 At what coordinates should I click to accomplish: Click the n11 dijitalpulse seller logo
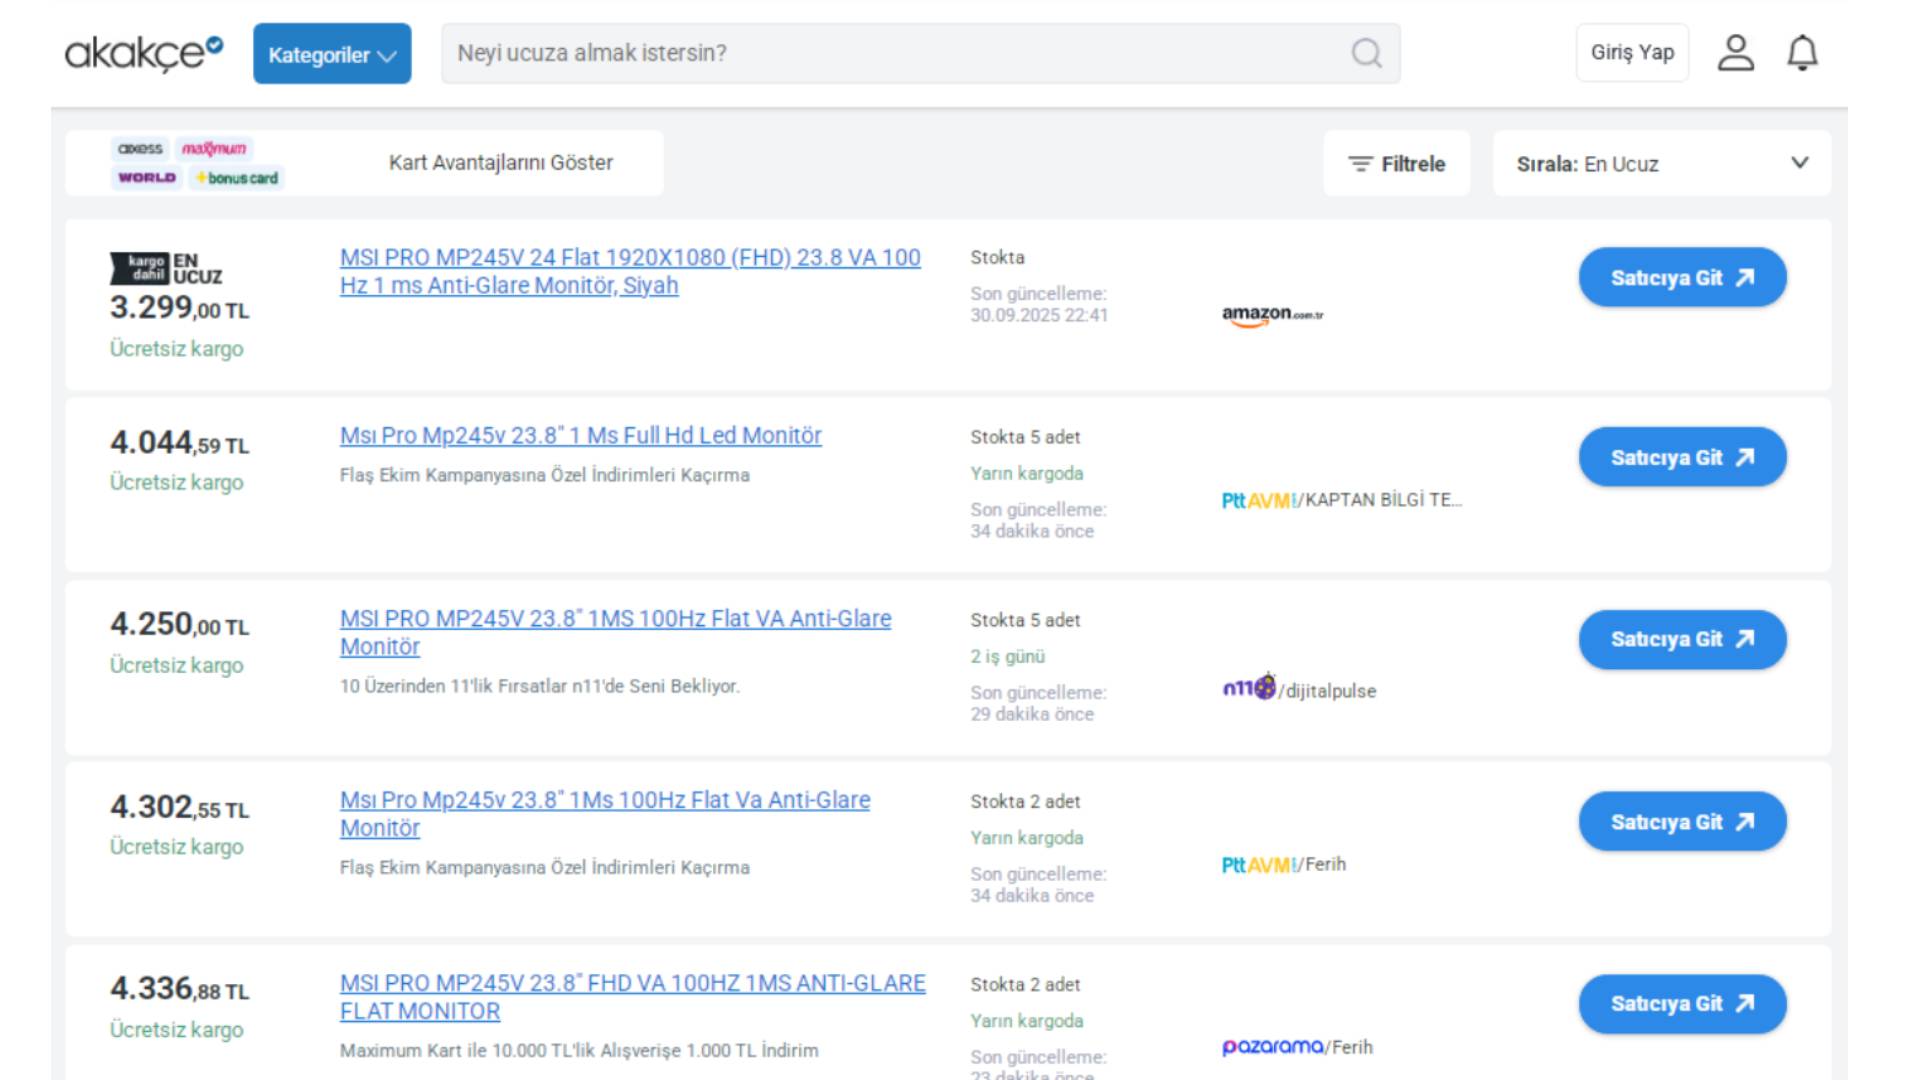tap(1298, 689)
